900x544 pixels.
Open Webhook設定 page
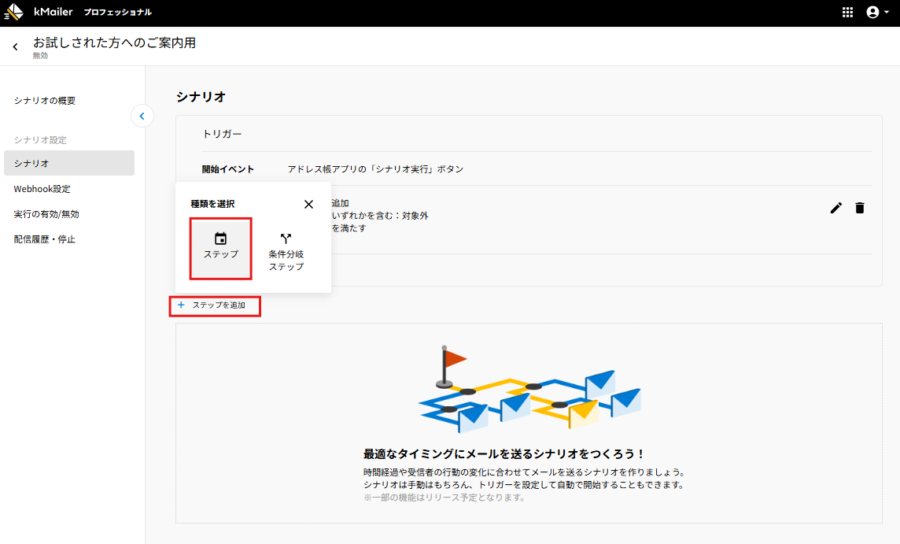pos(42,189)
